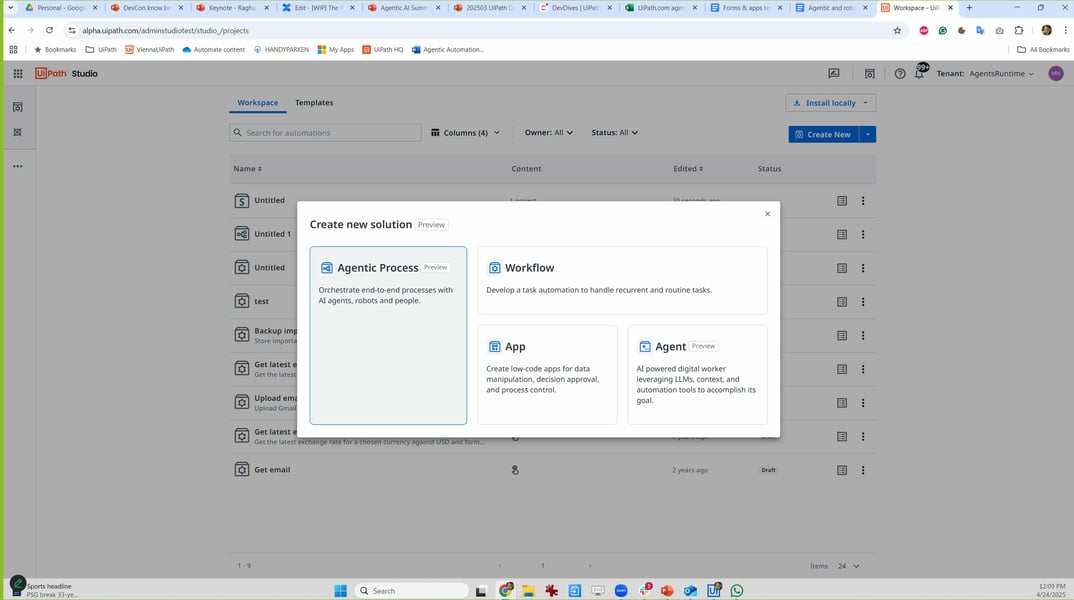Open the UiPath app launcher grid
The width and height of the screenshot is (1074, 600).
(18, 73)
